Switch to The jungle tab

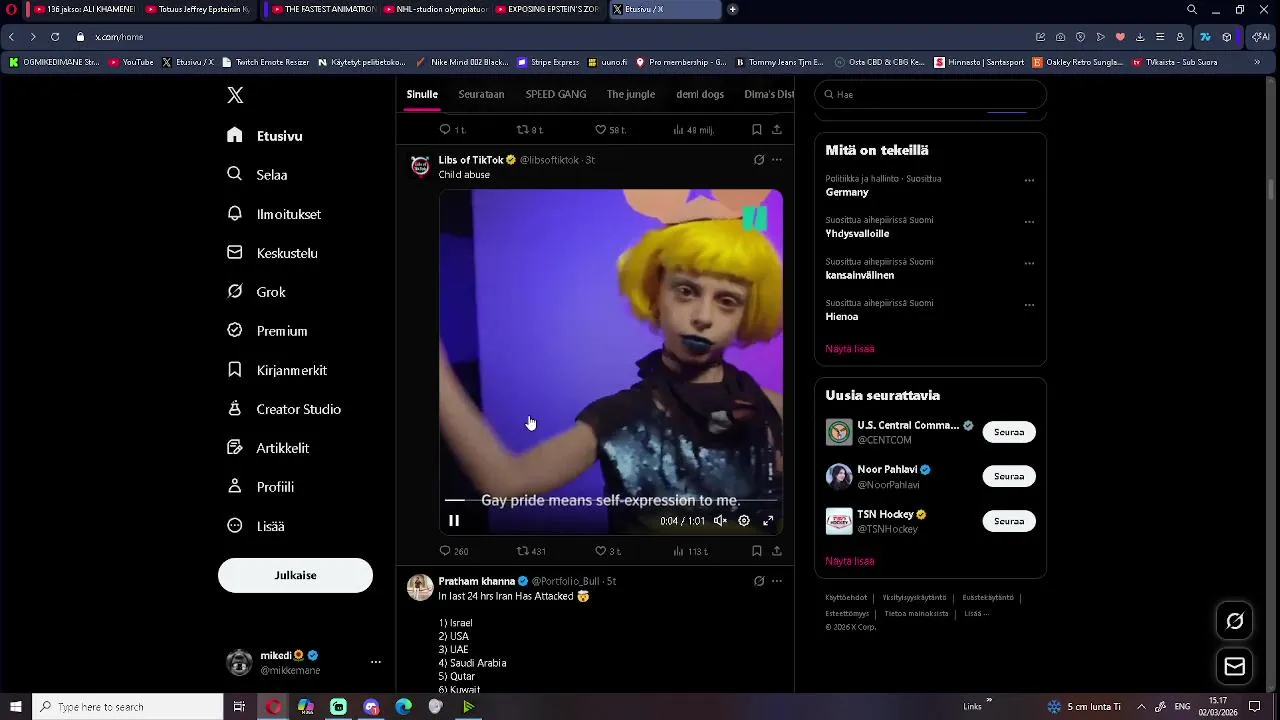[631, 94]
